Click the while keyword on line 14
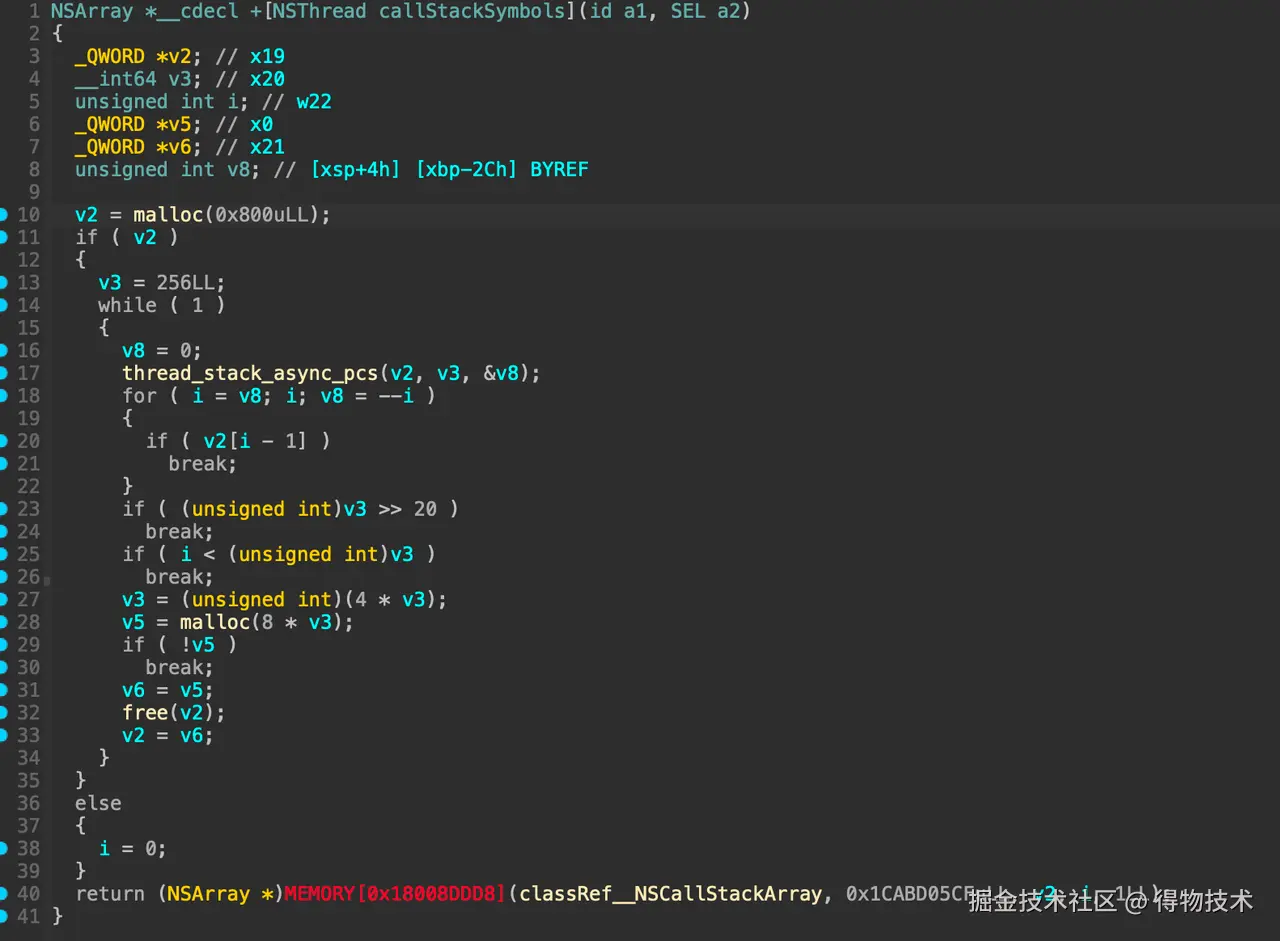This screenshot has width=1280, height=941. [x=127, y=306]
